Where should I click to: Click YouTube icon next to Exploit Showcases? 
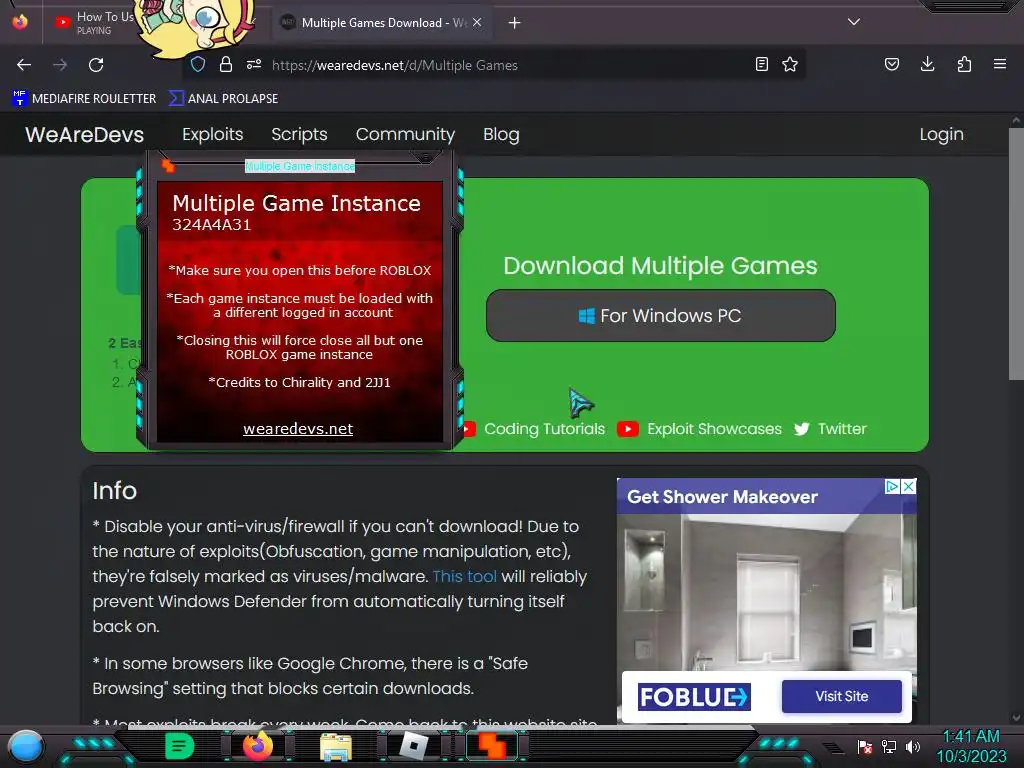coord(628,429)
